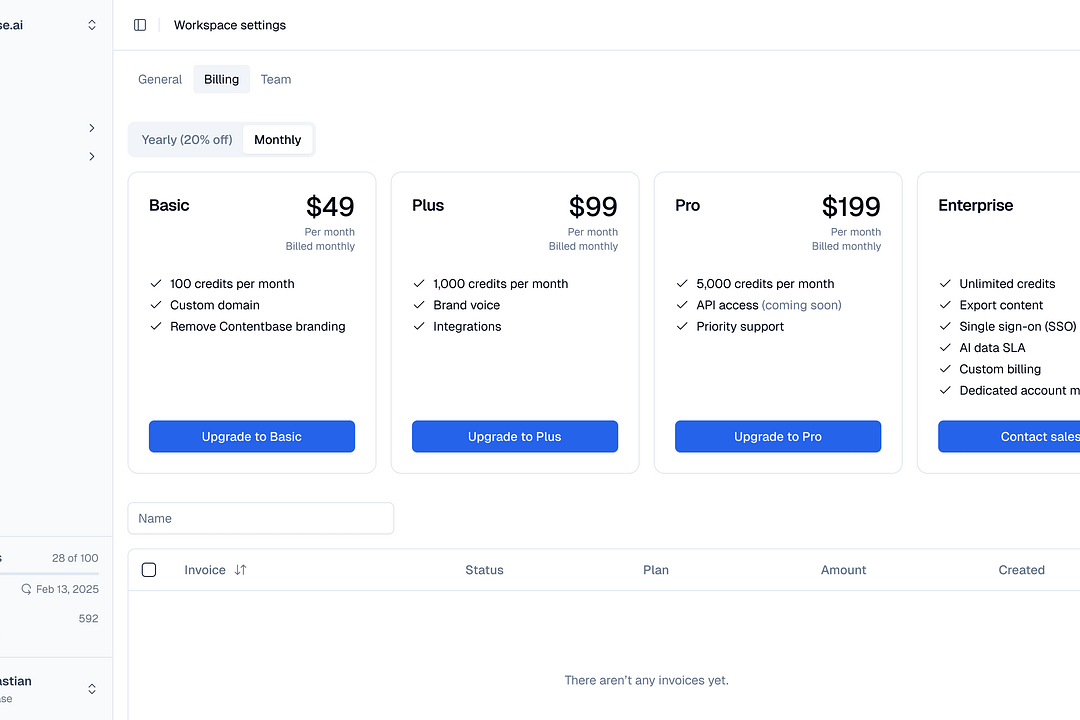The width and height of the screenshot is (1080, 720).
Task: Collapse the sidebar with the panel icon
Action: 139,24
